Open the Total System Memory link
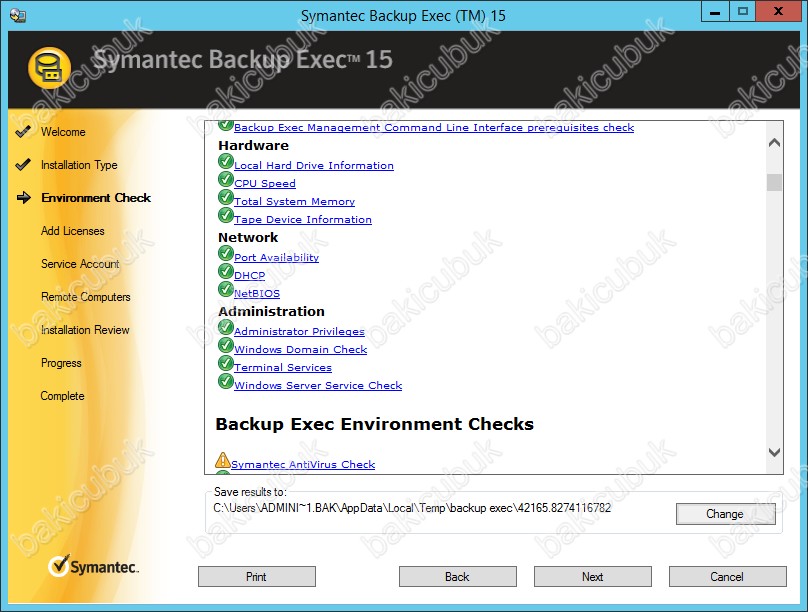The image size is (808, 612). coord(294,201)
